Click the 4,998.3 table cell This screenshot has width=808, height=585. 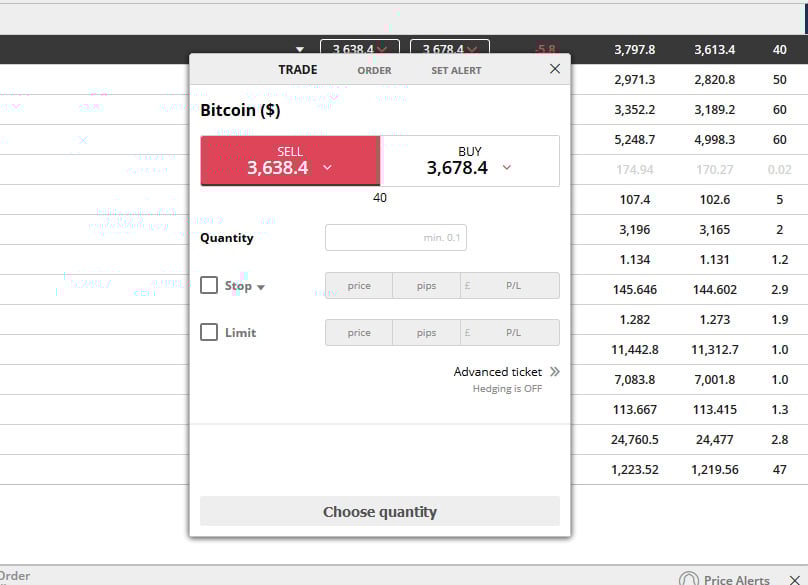point(715,140)
